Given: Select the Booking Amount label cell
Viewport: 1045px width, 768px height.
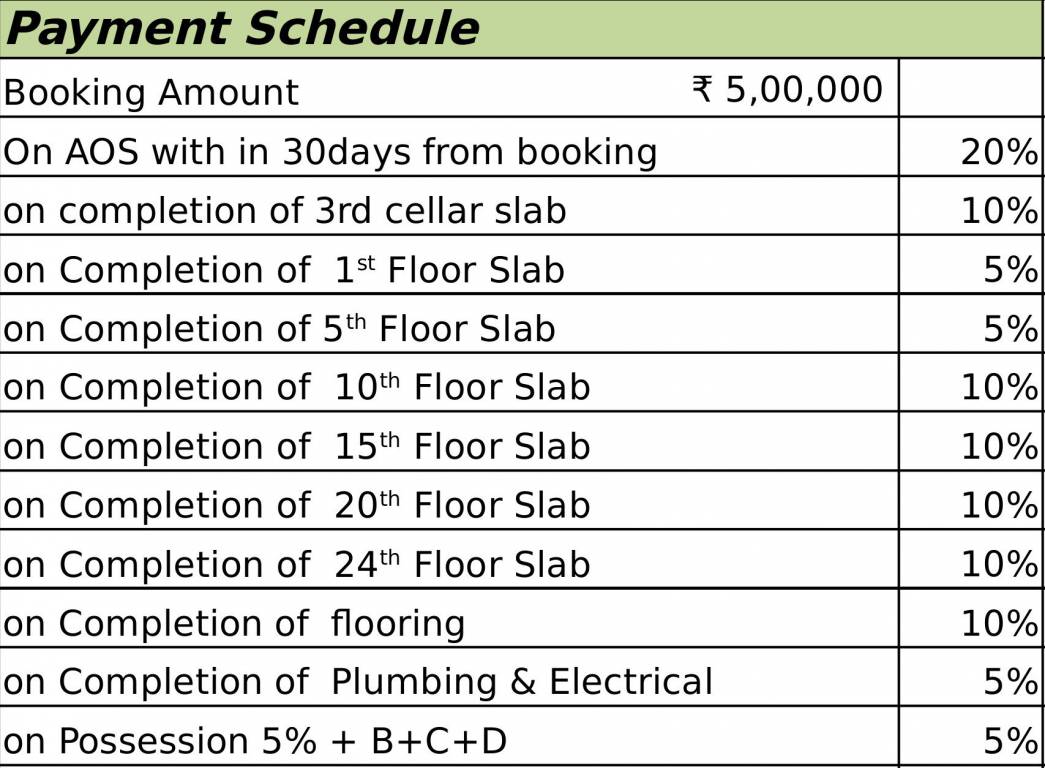Looking at the screenshot, I should tap(151, 93).
